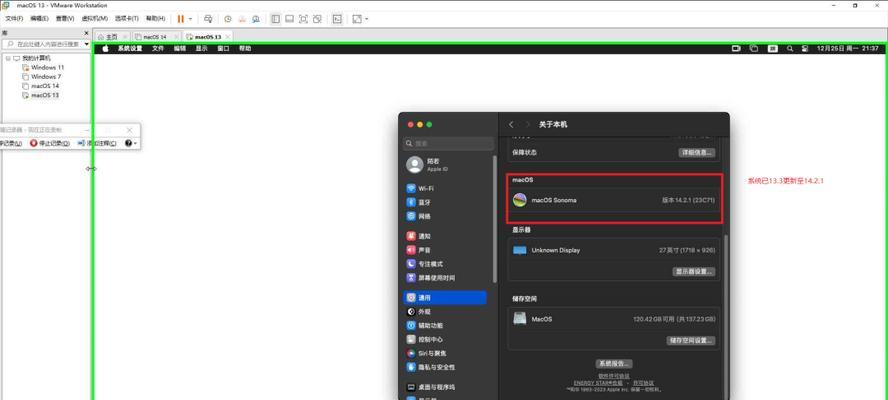The width and height of the screenshot is (888, 400).
Task: Click the keyboard input source icon
Action: (773, 49)
